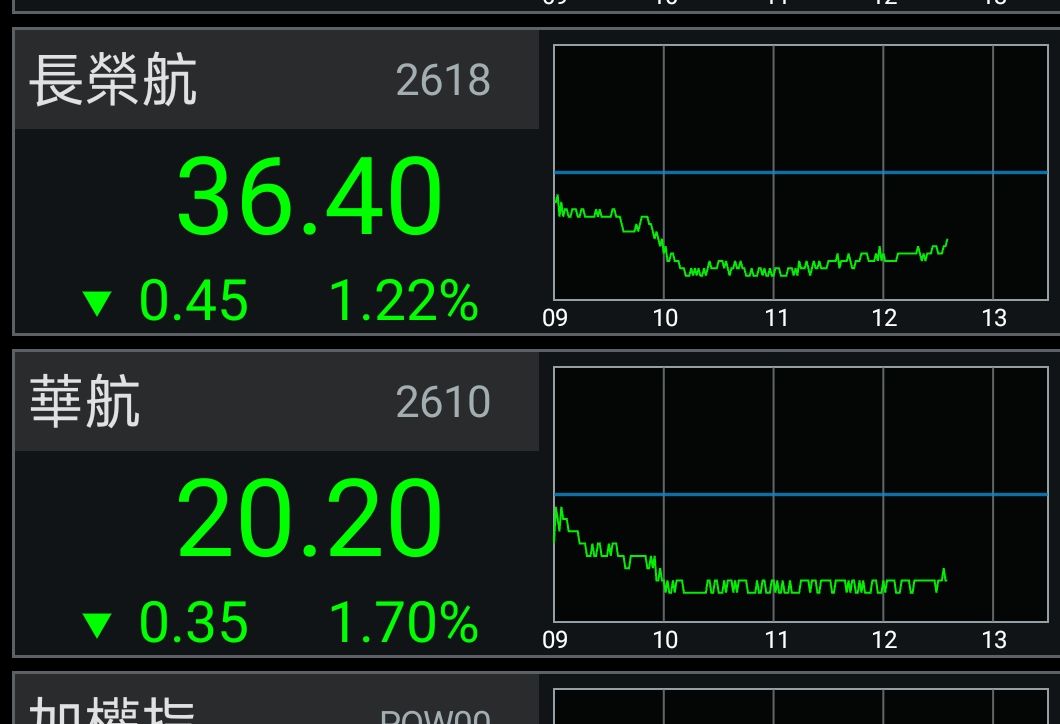Click the 12 hour marker on 華航 chart
Viewport: 1060px width, 724px height.
[884, 639]
